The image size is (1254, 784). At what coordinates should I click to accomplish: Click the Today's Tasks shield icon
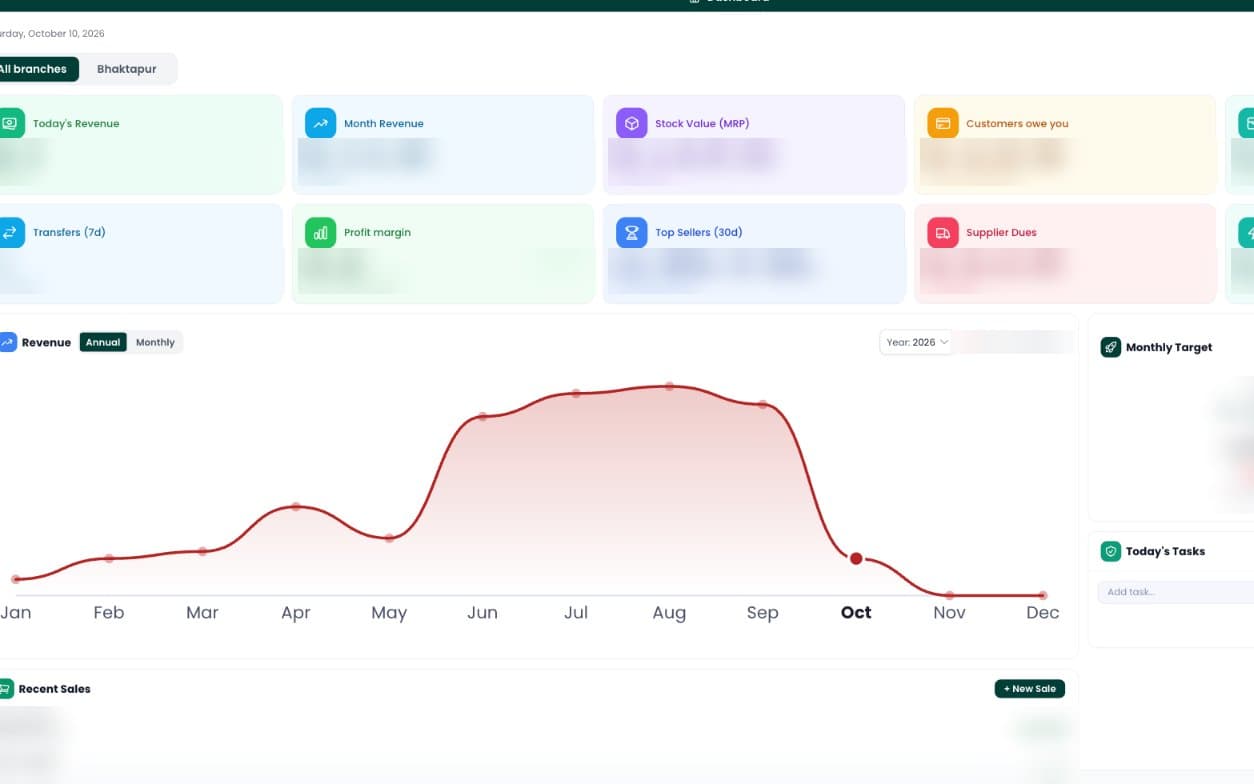[x=1110, y=551]
